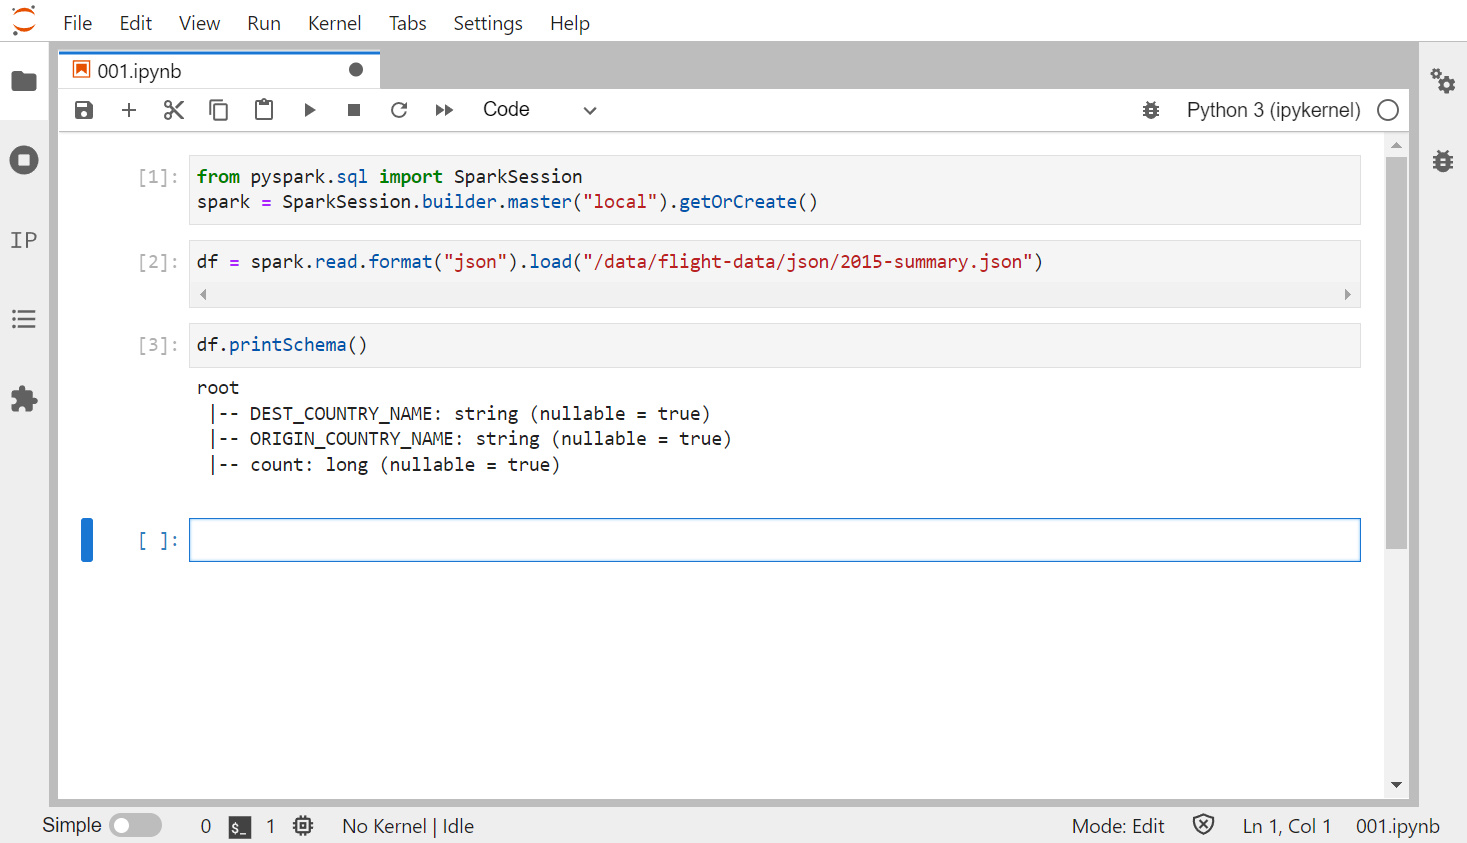Screen dimensions: 1467x843
Task: Click No Kernel | Idle status text
Action: 408,826
